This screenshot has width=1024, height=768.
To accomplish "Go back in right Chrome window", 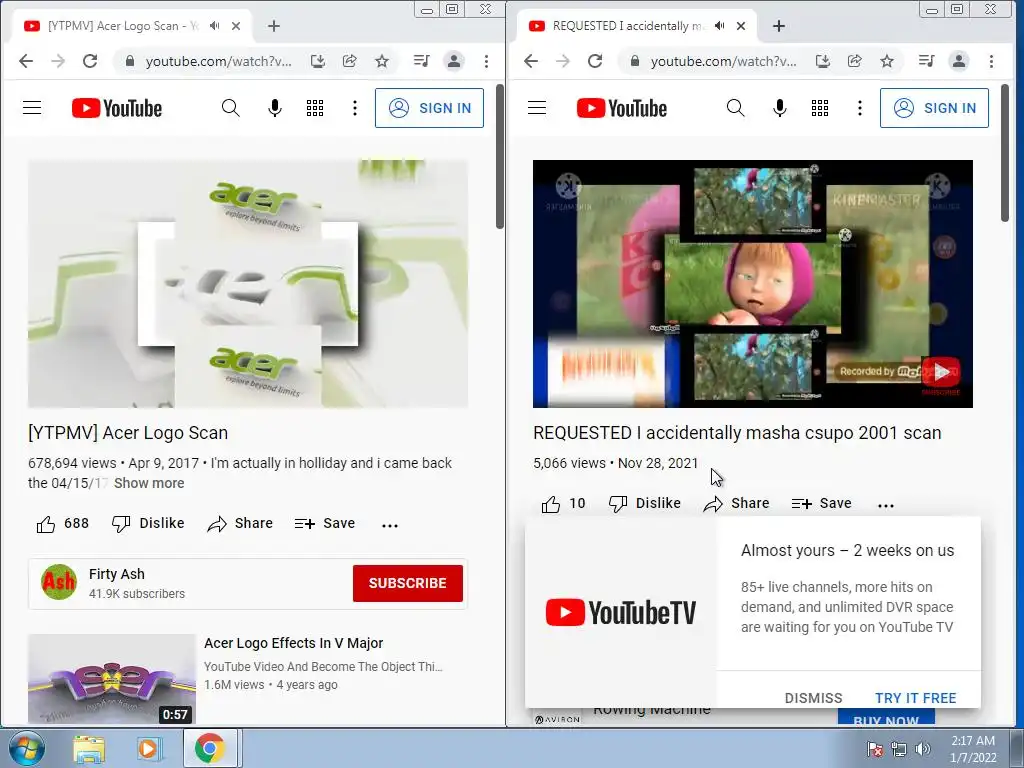I will coord(531,61).
